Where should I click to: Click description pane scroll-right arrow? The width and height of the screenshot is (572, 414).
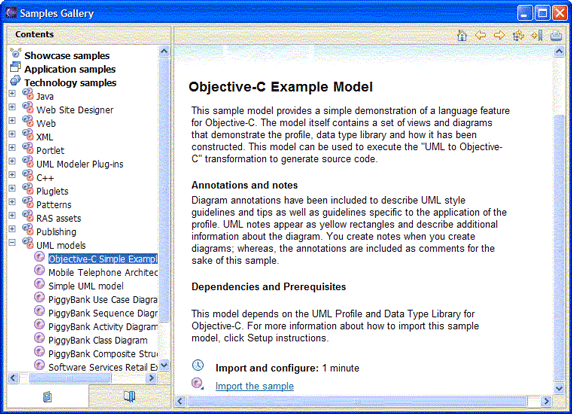pos(546,401)
